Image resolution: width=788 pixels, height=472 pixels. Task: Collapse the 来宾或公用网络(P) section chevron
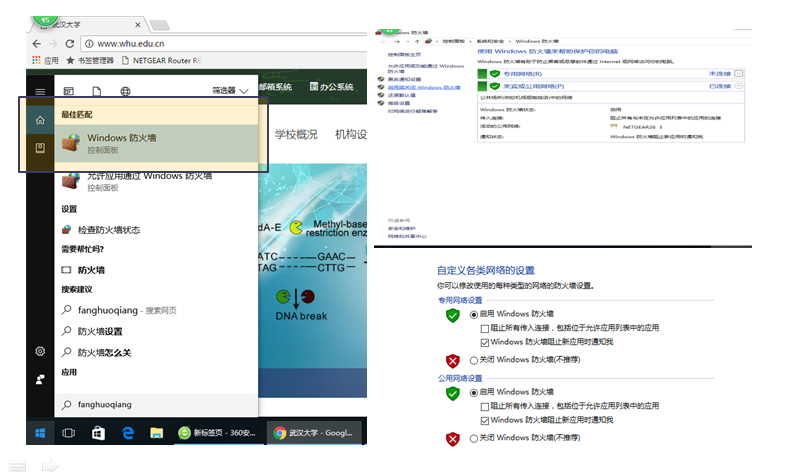point(738,86)
